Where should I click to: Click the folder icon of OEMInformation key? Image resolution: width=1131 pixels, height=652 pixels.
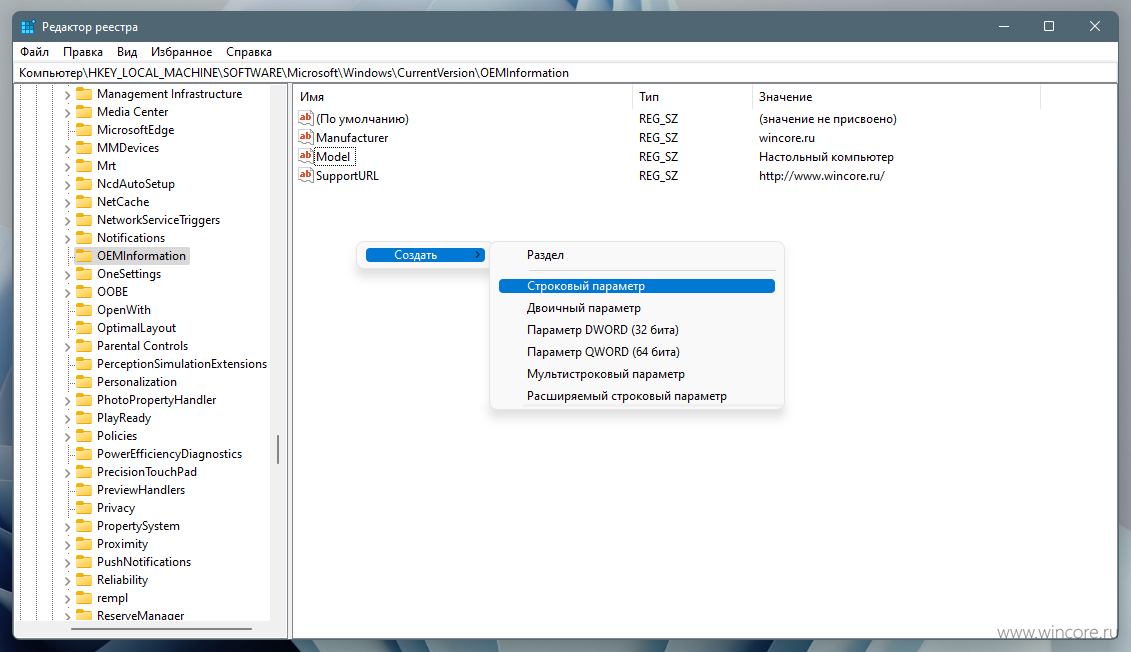coord(84,255)
